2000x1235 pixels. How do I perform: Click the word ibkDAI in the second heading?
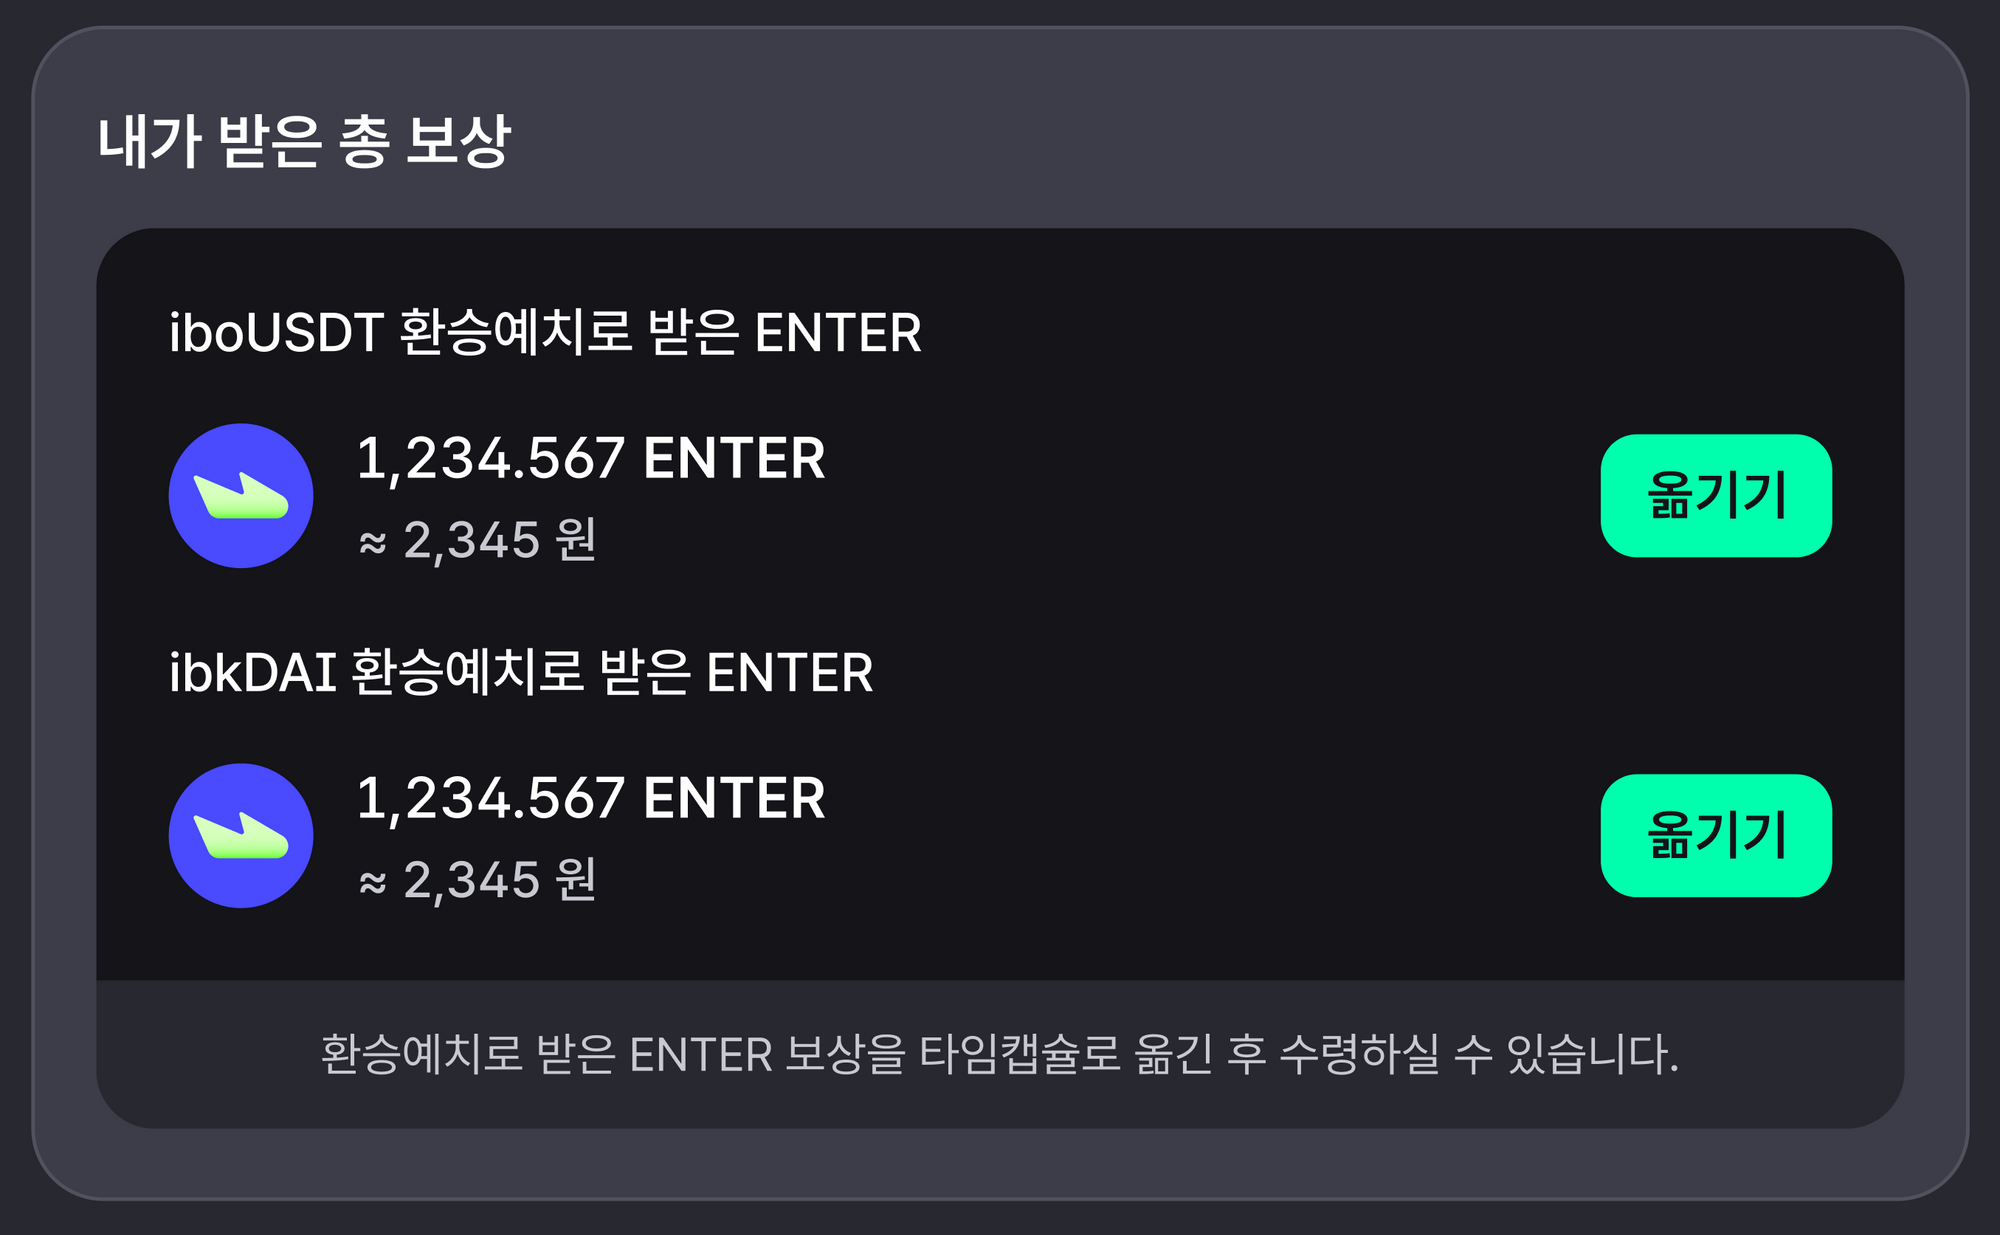pyautogui.click(x=252, y=673)
